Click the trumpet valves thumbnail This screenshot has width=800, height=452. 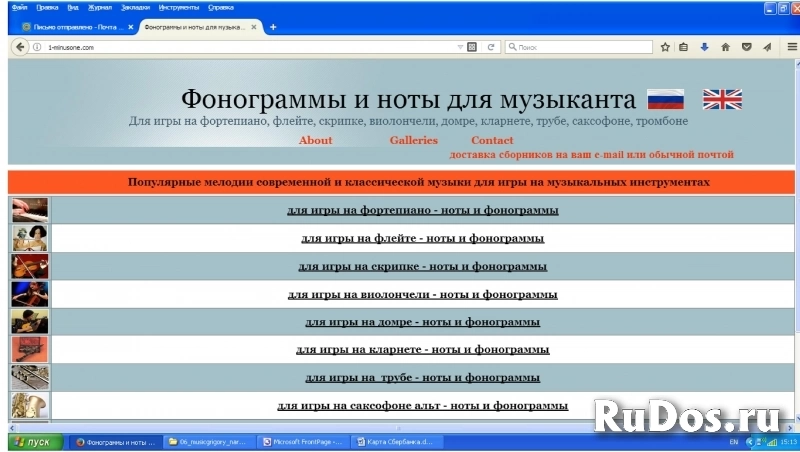[30, 378]
